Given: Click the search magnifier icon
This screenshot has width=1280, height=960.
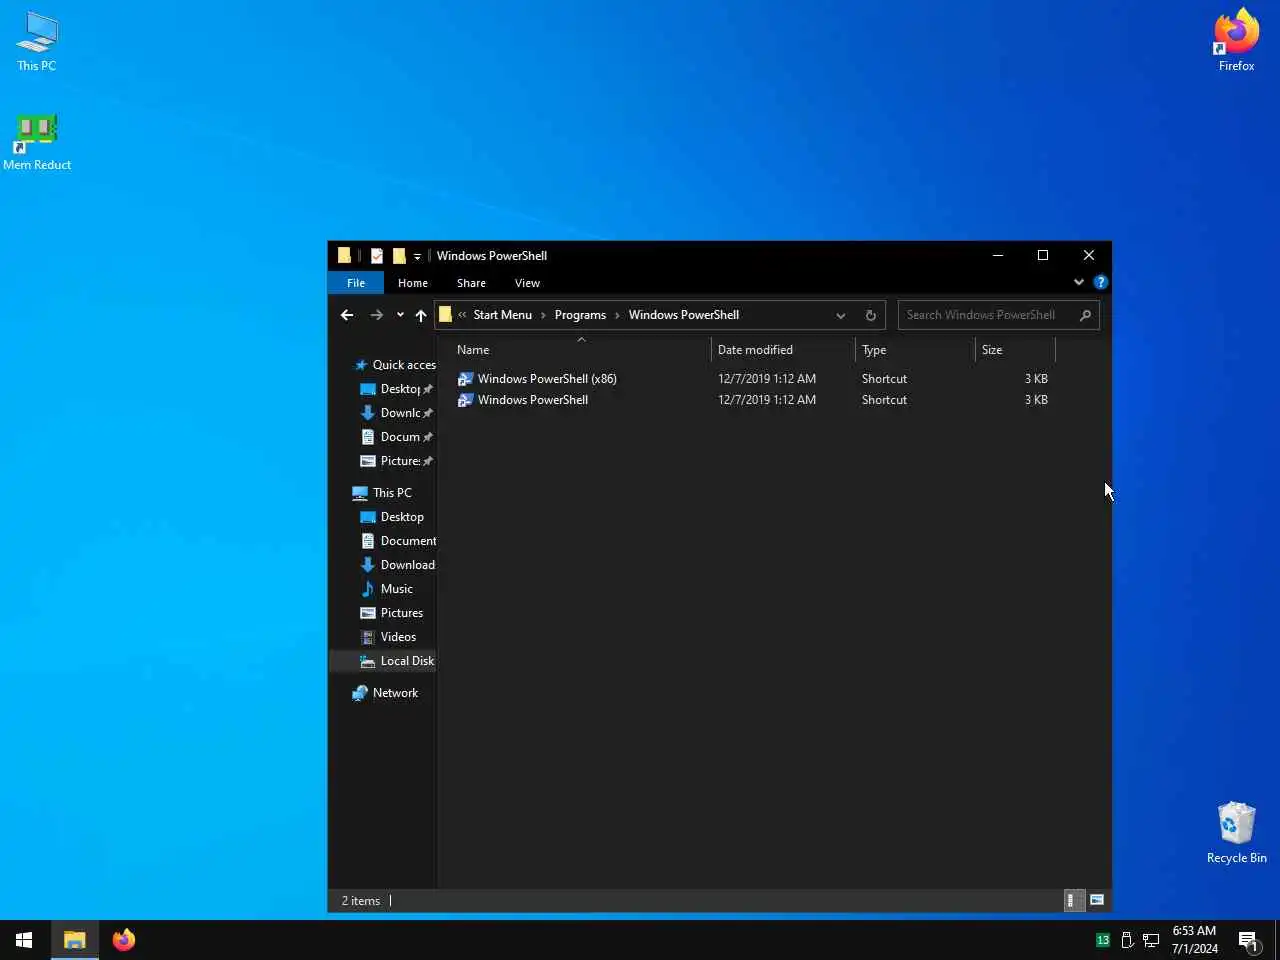Looking at the screenshot, I should (x=1085, y=315).
